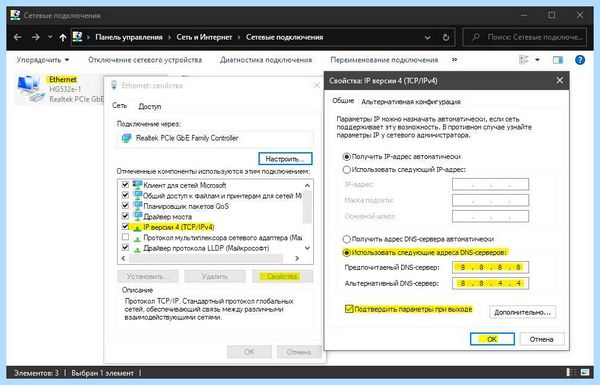
Task: Toggle IP версии 4 (TCP/IPv4) checkbox
Action: point(125,227)
